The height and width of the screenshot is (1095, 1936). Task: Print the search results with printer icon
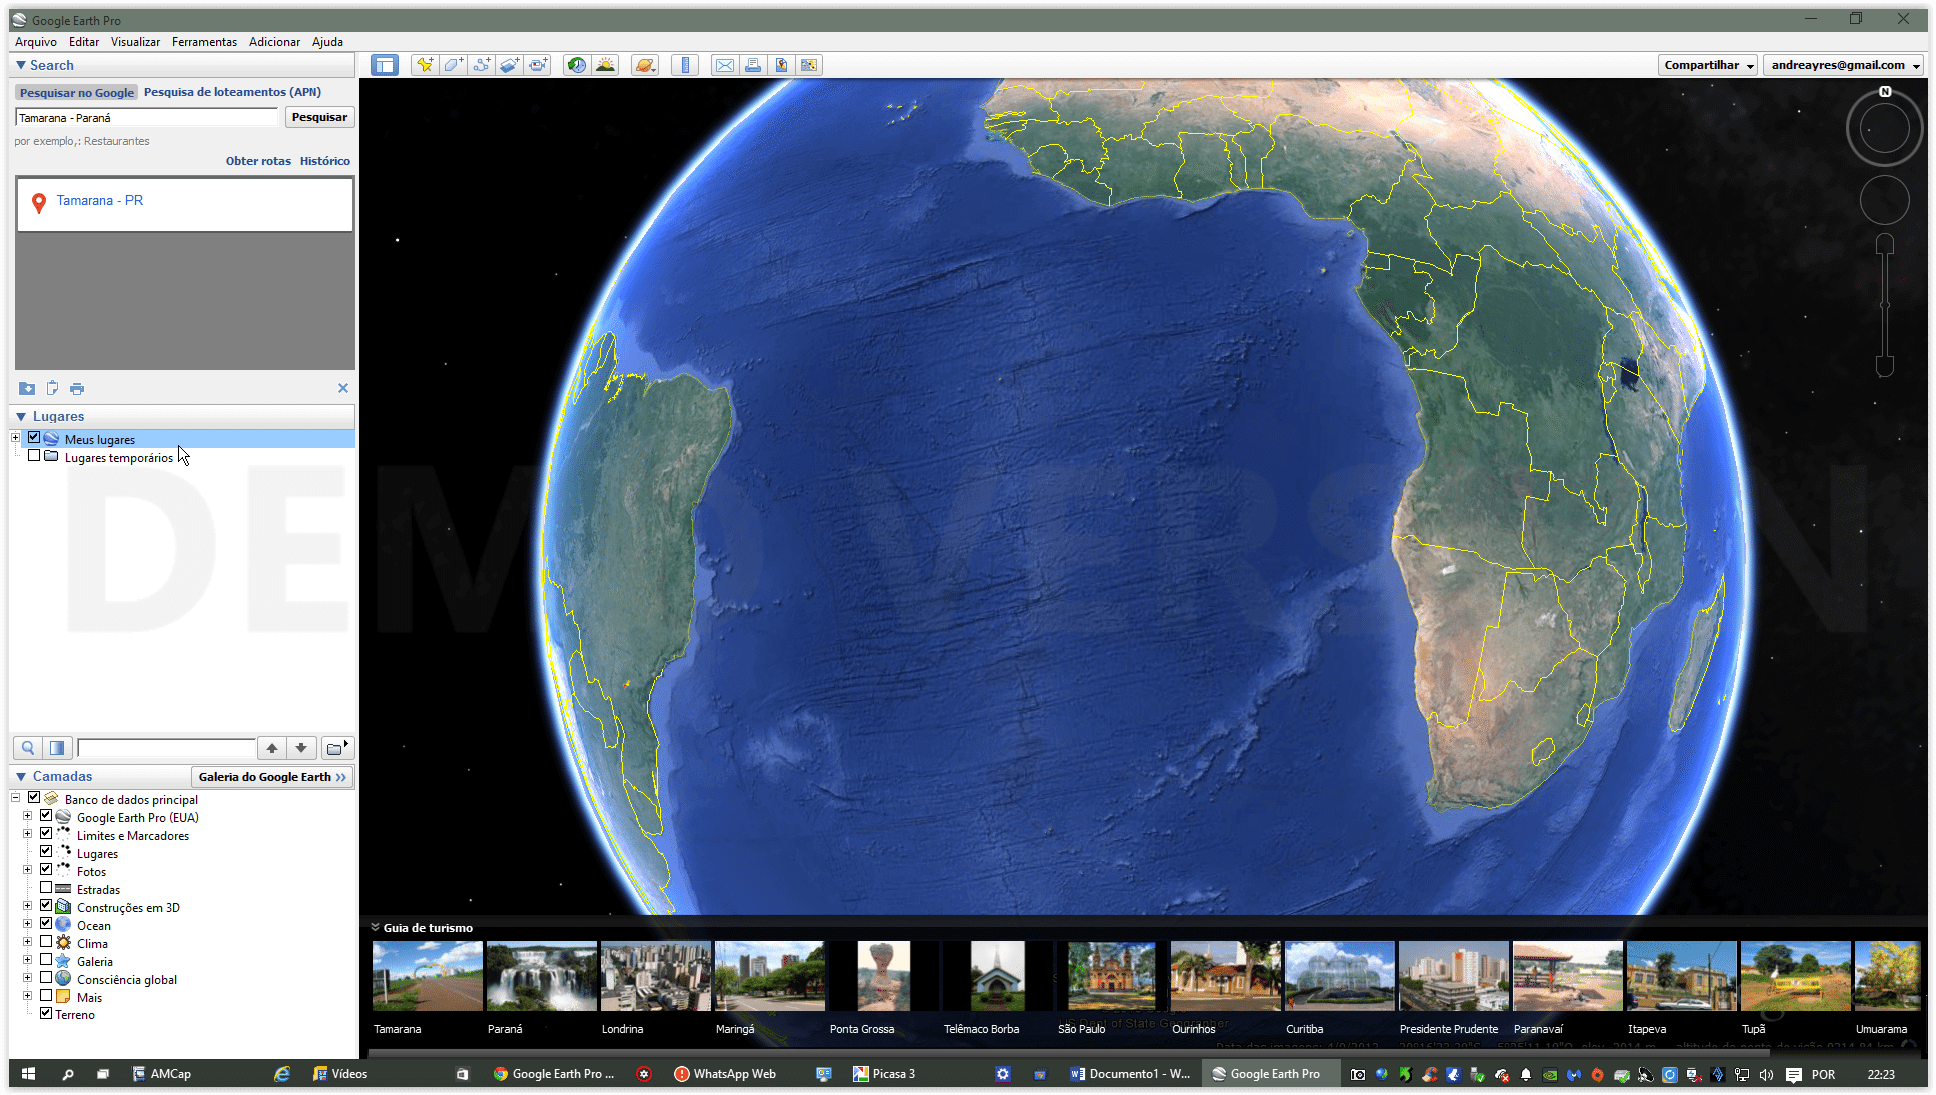coord(77,388)
